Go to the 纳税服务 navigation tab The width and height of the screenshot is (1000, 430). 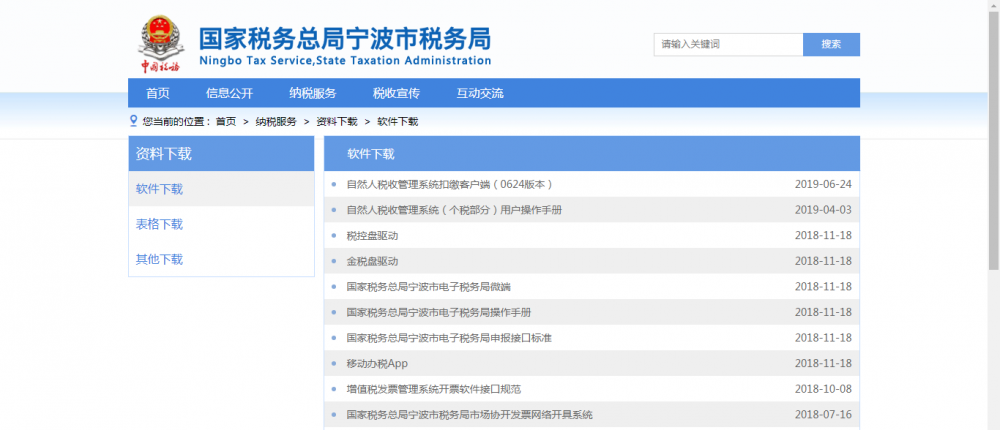coord(313,93)
